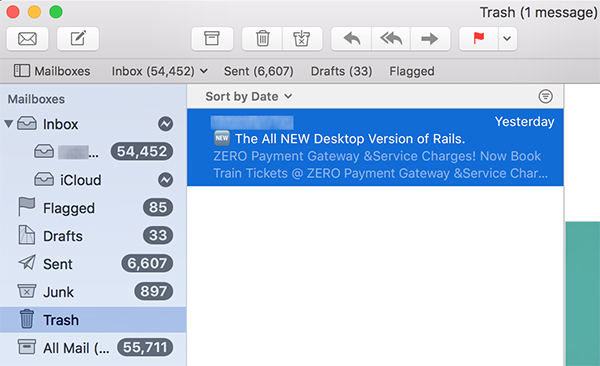Forward the selected message
The image size is (600, 366).
(430, 39)
